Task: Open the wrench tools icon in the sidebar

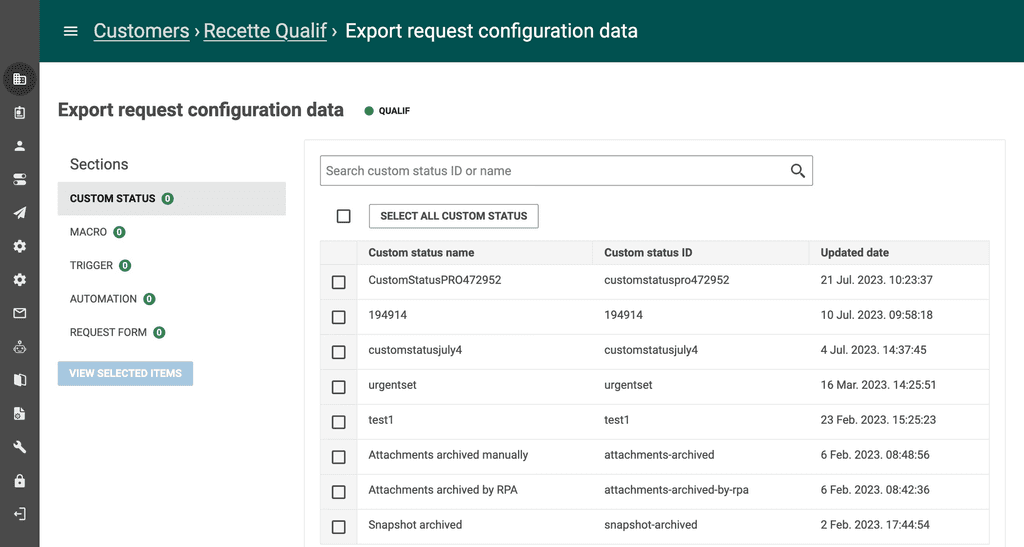Action: [x=19, y=447]
